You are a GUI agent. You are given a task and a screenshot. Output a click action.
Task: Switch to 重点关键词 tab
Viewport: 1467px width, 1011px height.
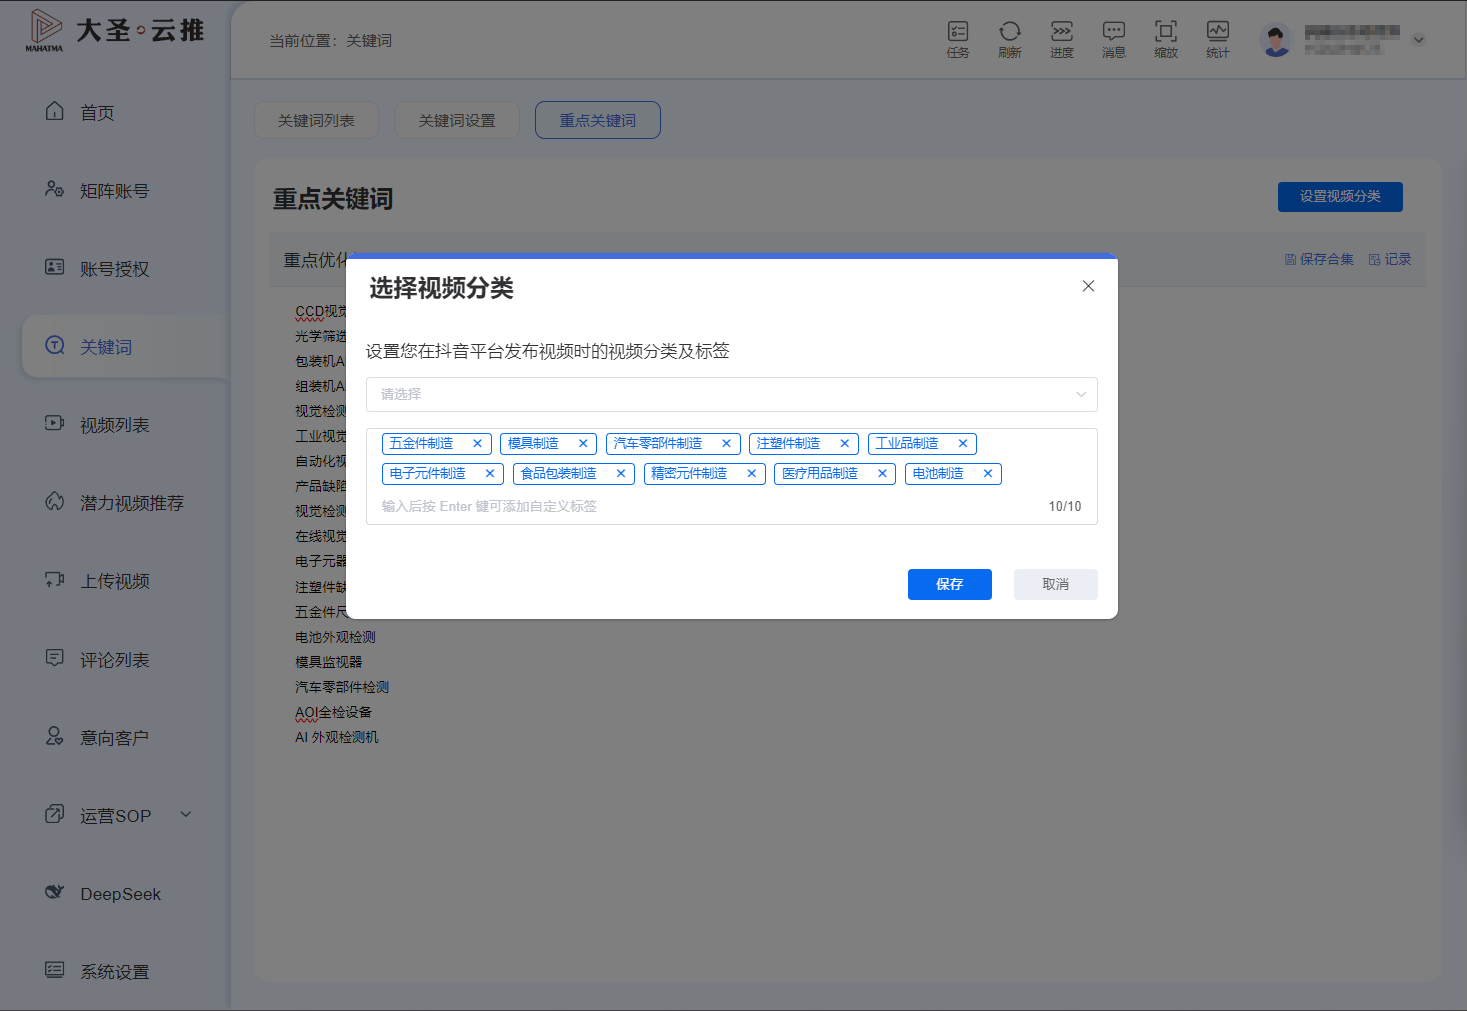(x=598, y=120)
